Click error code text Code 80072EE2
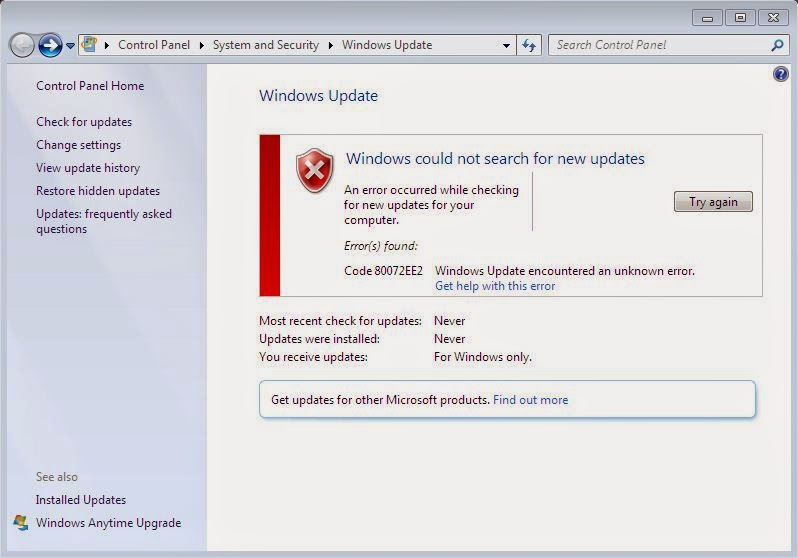Screen dimensions: 798x558 click(383, 271)
